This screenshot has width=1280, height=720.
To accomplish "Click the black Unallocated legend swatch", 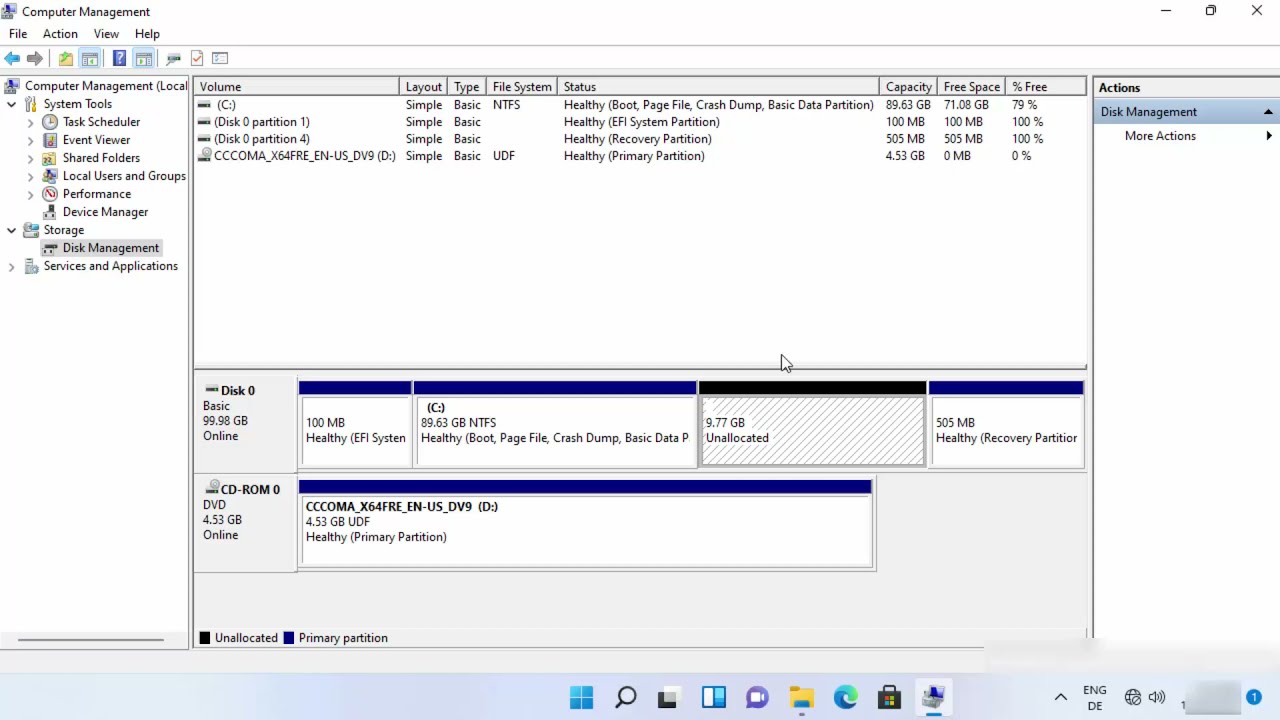I will (205, 638).
